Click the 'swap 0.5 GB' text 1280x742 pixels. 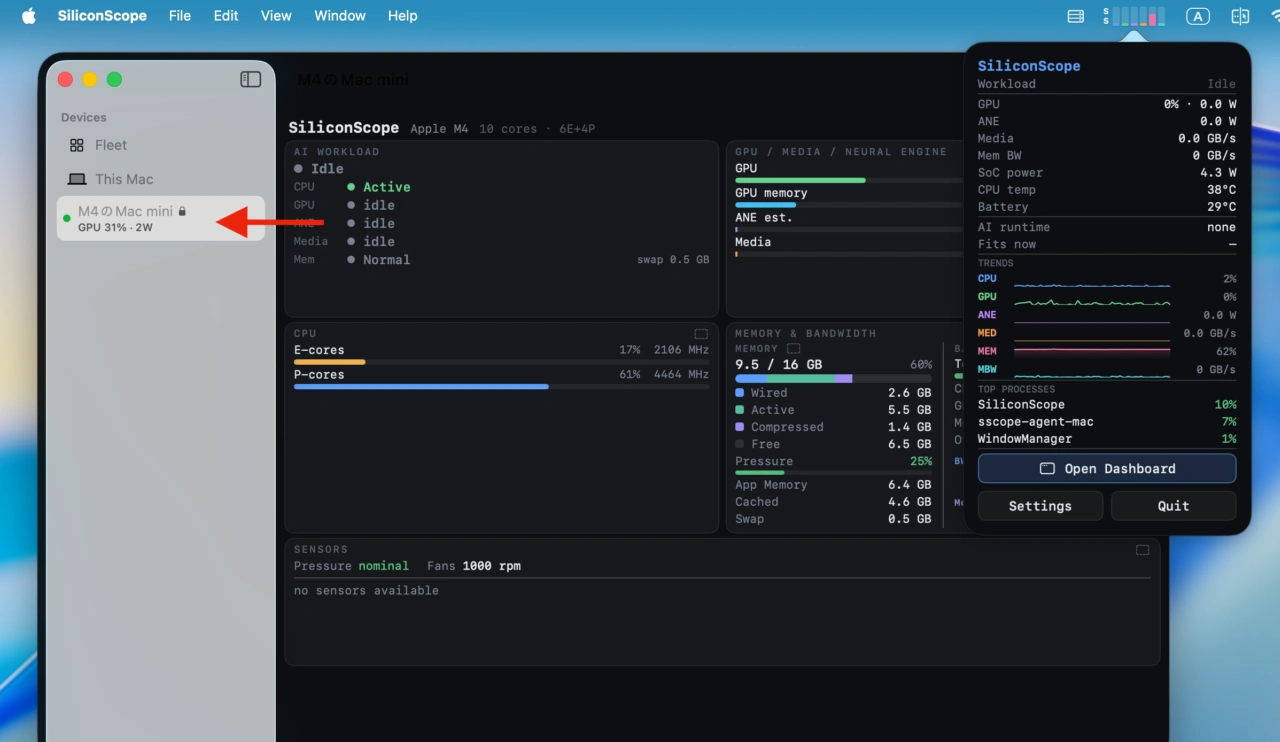[673, 260]
